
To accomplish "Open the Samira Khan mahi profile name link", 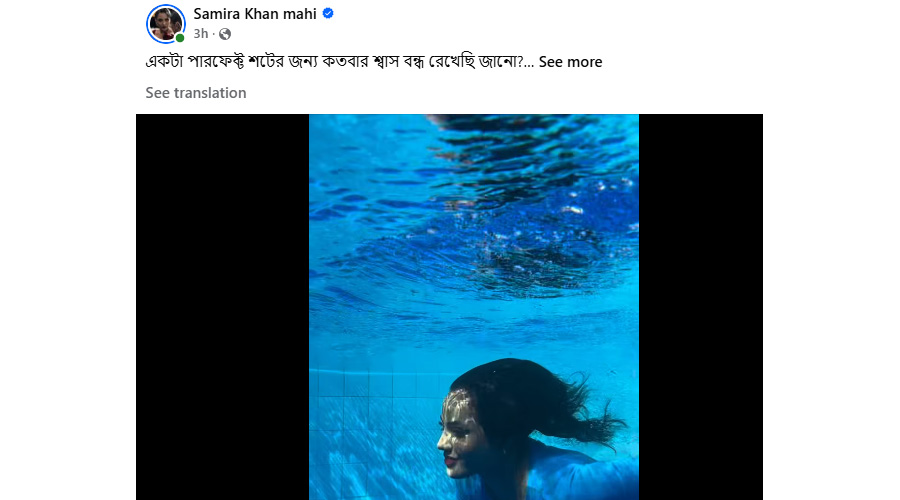I will coord(254,14).
